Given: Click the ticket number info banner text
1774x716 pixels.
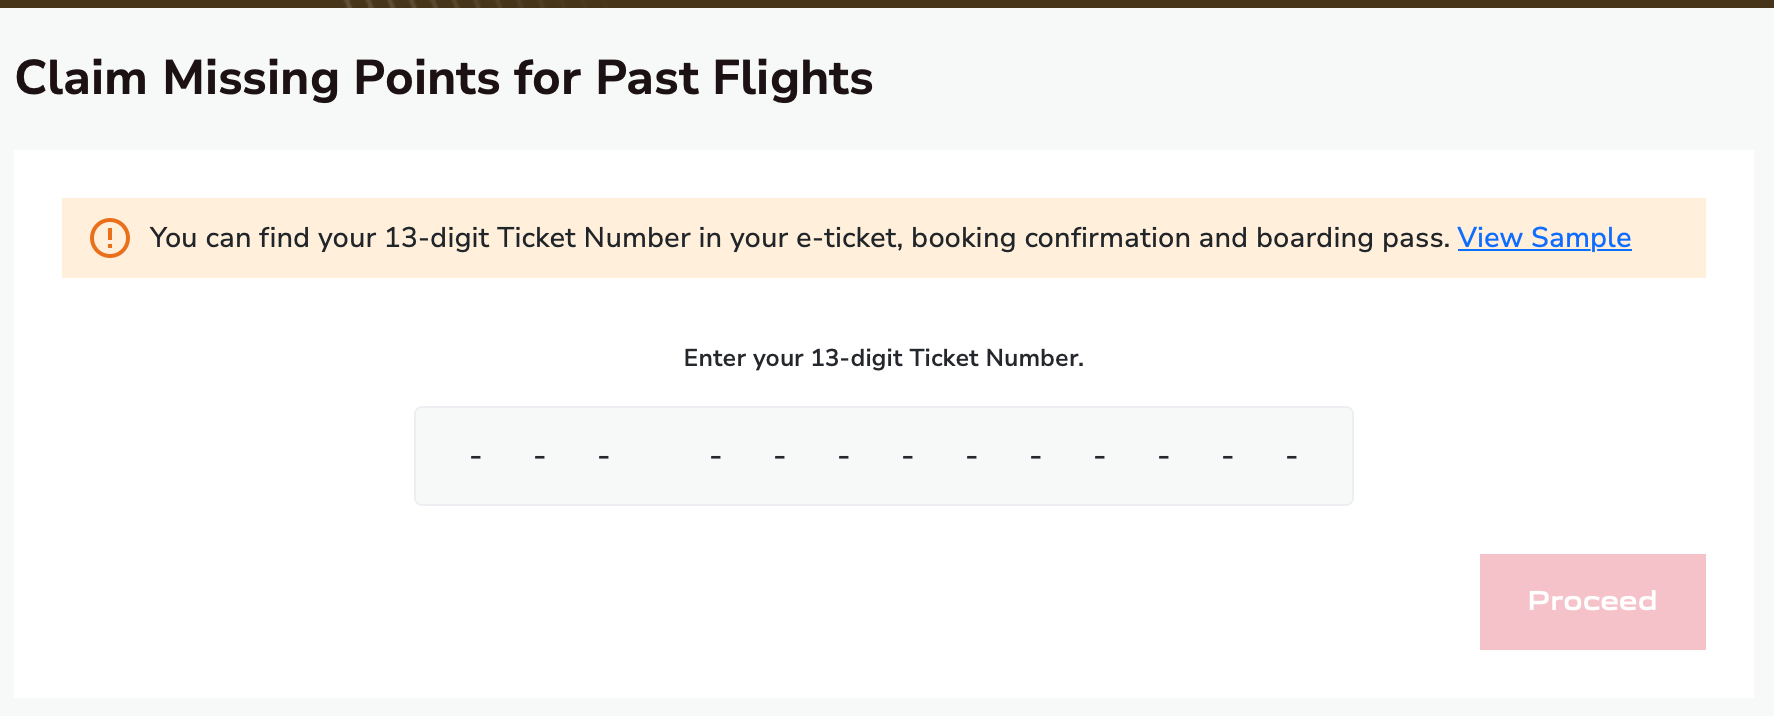Looking at the screenshot, I should click(798, 238).
